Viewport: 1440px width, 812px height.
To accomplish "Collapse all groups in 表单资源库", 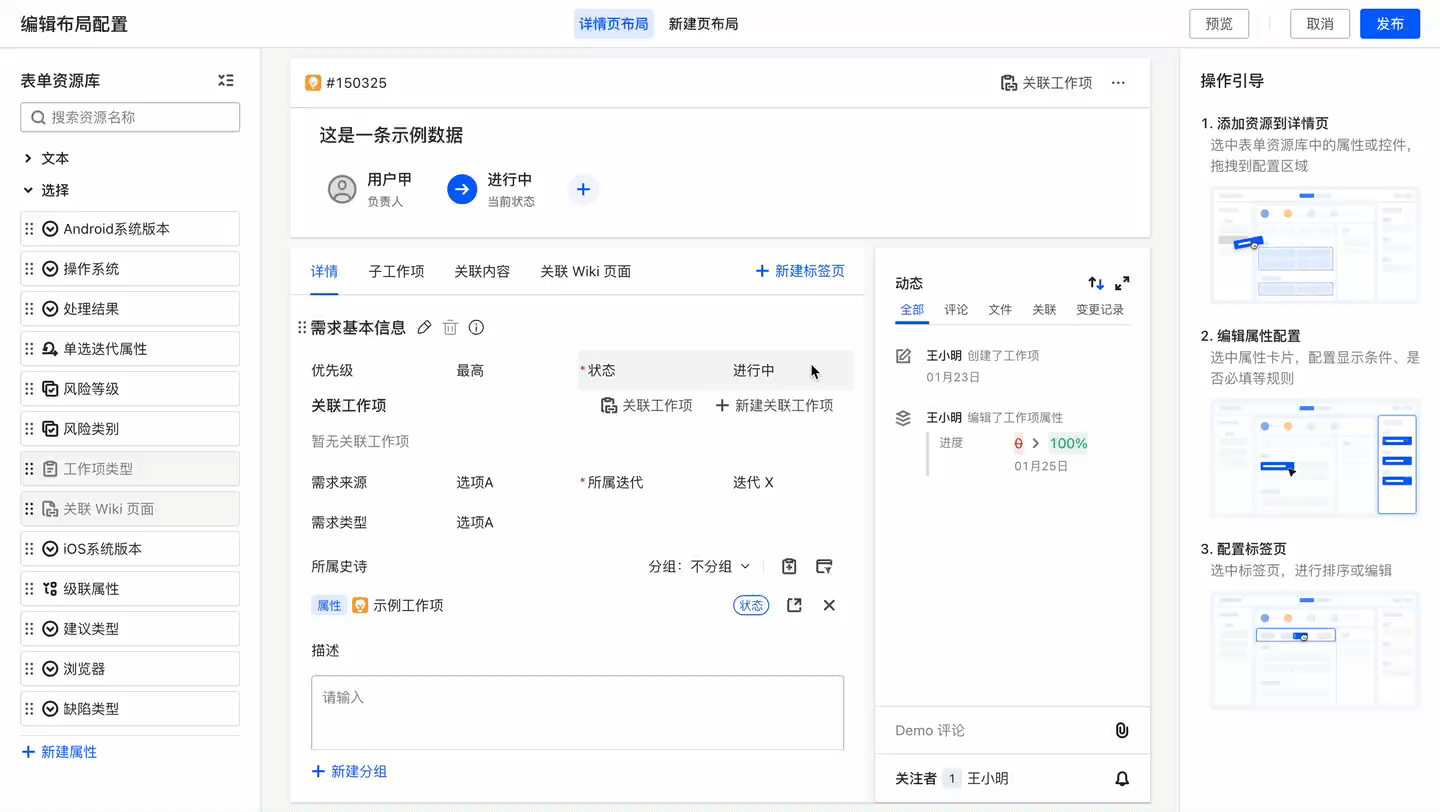I will click(226, 81).
